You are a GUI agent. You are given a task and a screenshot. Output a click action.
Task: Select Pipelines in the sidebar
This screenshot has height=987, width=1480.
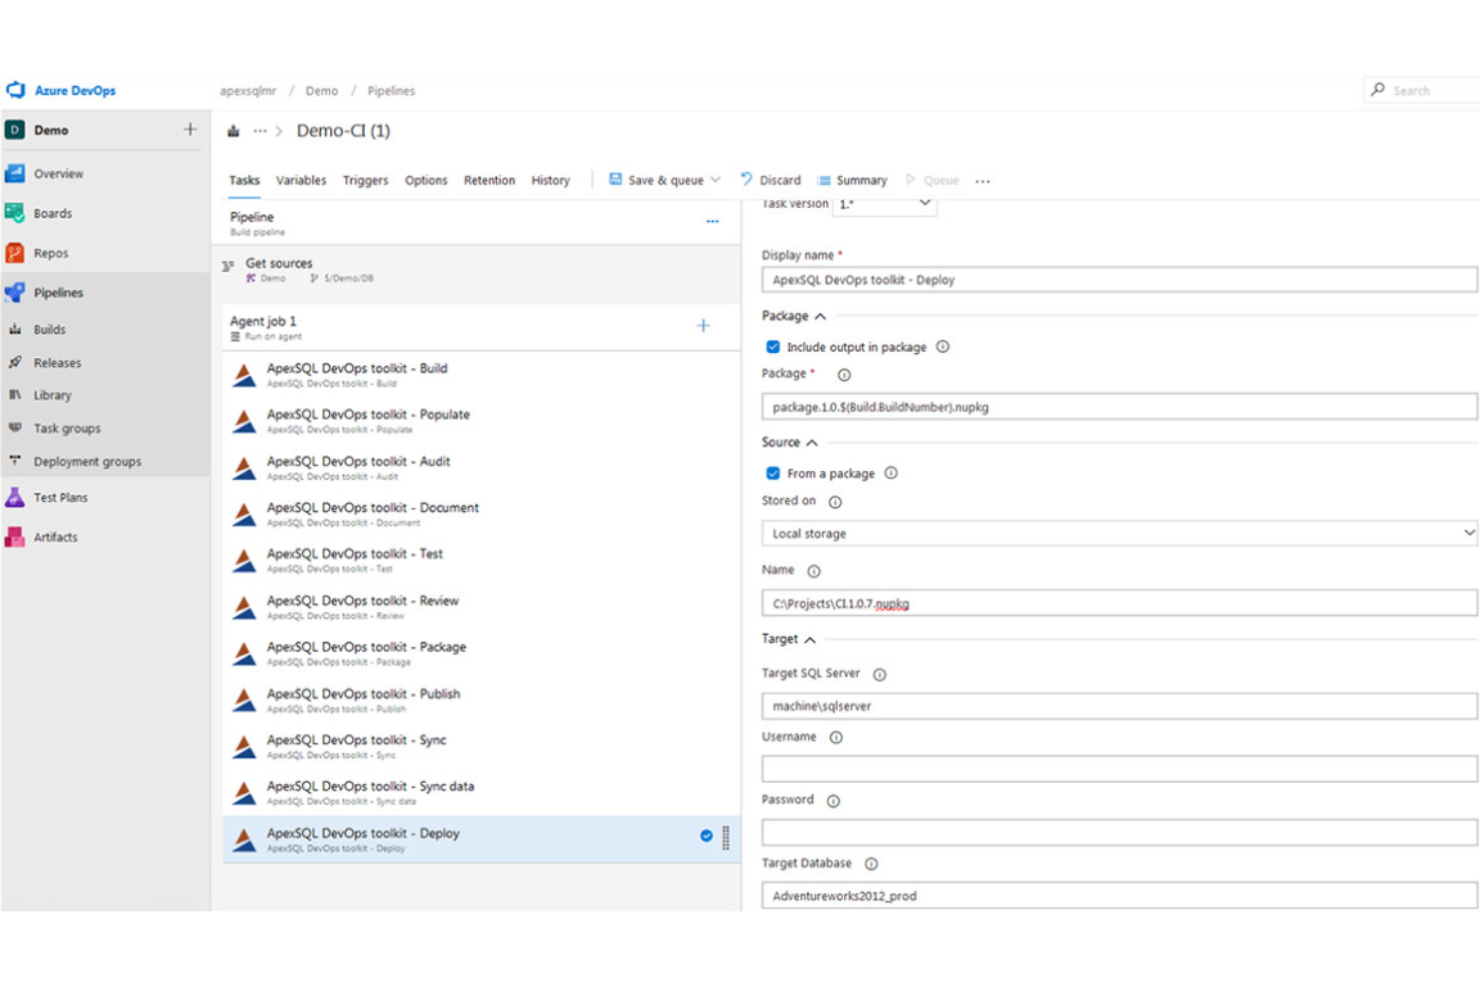pos(58,292)
